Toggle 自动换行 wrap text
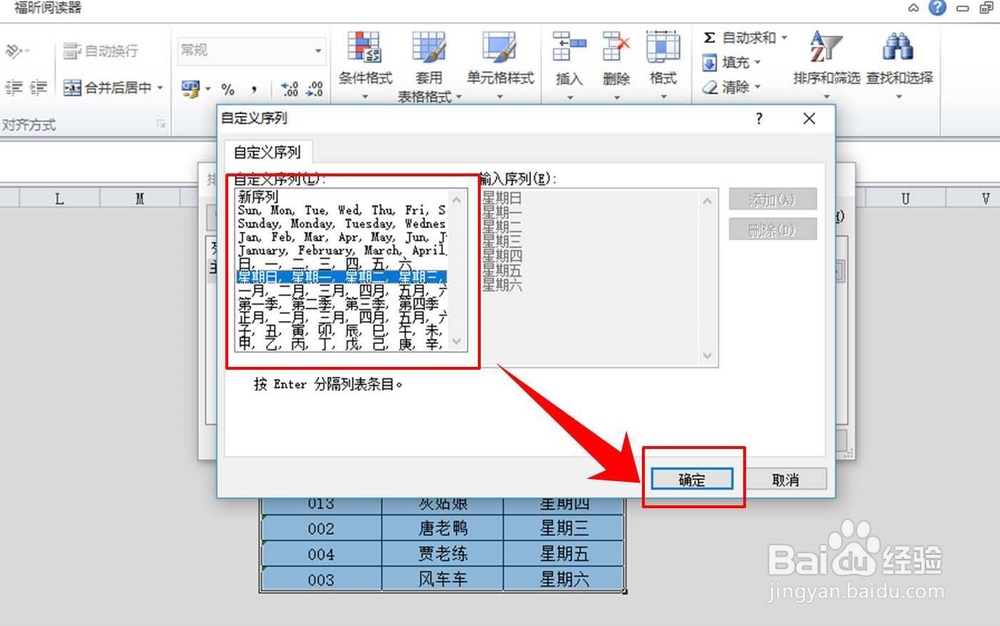Screen dimensions: 1000x626 coord(100,50)
